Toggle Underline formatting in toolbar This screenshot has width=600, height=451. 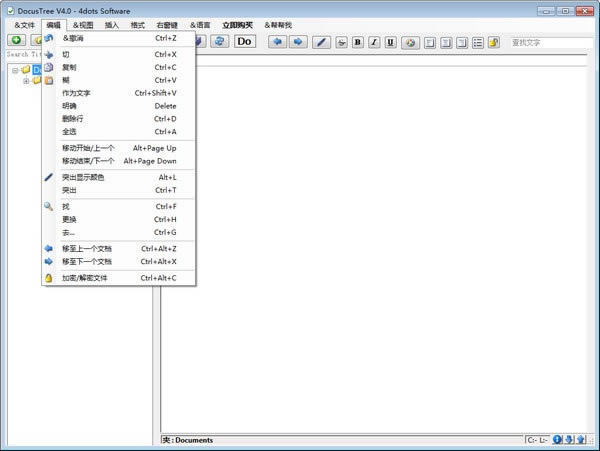(390, 42)
